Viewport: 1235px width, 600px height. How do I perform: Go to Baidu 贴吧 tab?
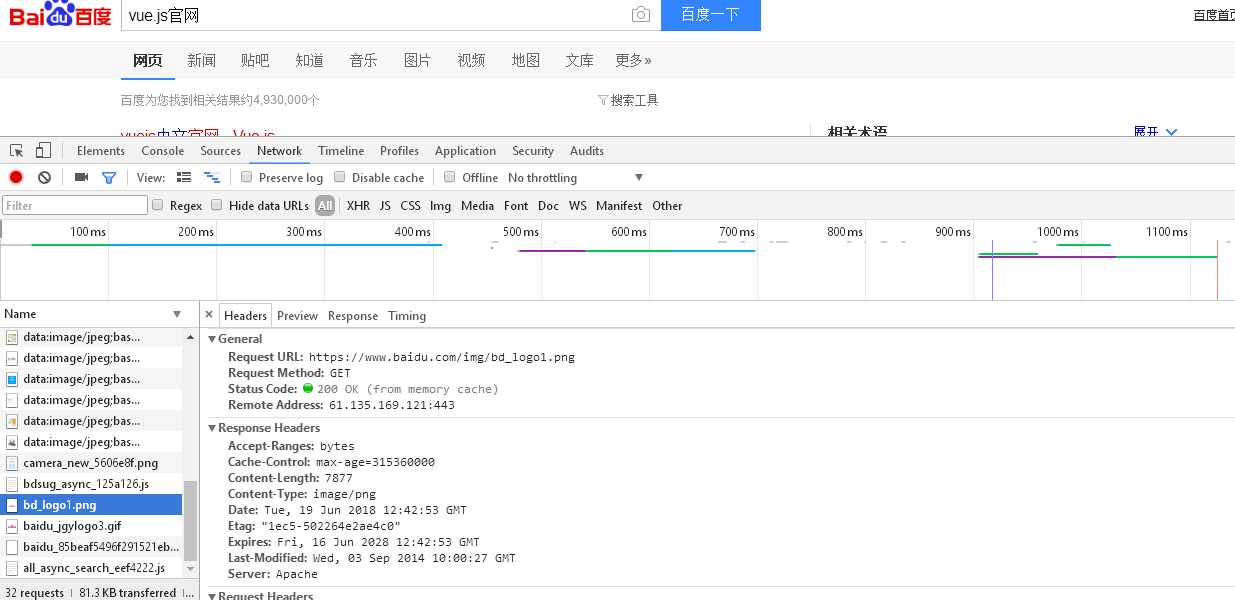(x=255, y=60)
